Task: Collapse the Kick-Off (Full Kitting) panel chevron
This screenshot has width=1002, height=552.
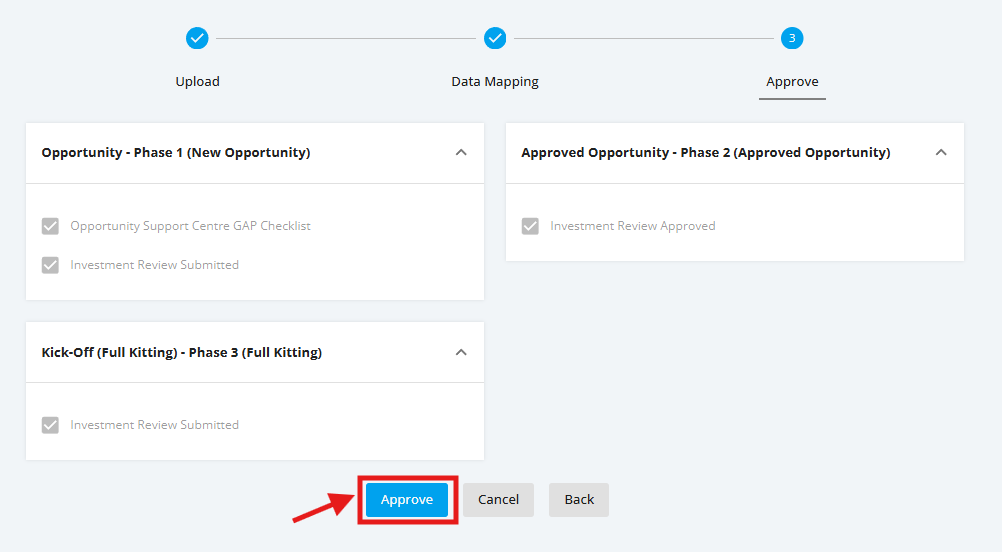Action: (x=461, y=353)
